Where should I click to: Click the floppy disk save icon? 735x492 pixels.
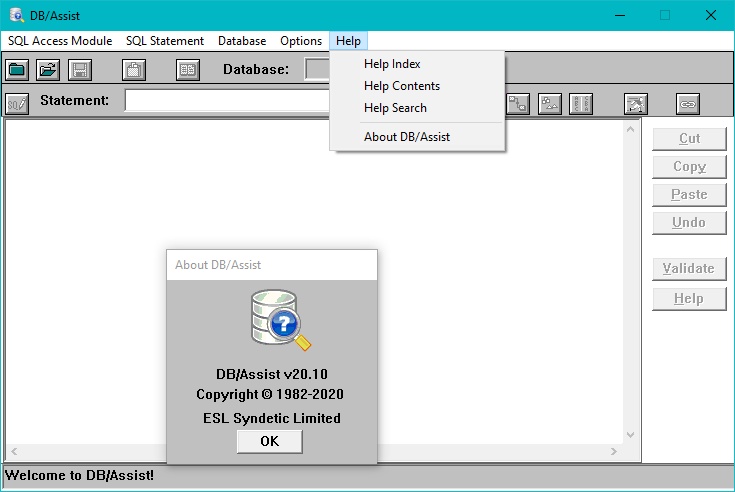click(79, 69)
